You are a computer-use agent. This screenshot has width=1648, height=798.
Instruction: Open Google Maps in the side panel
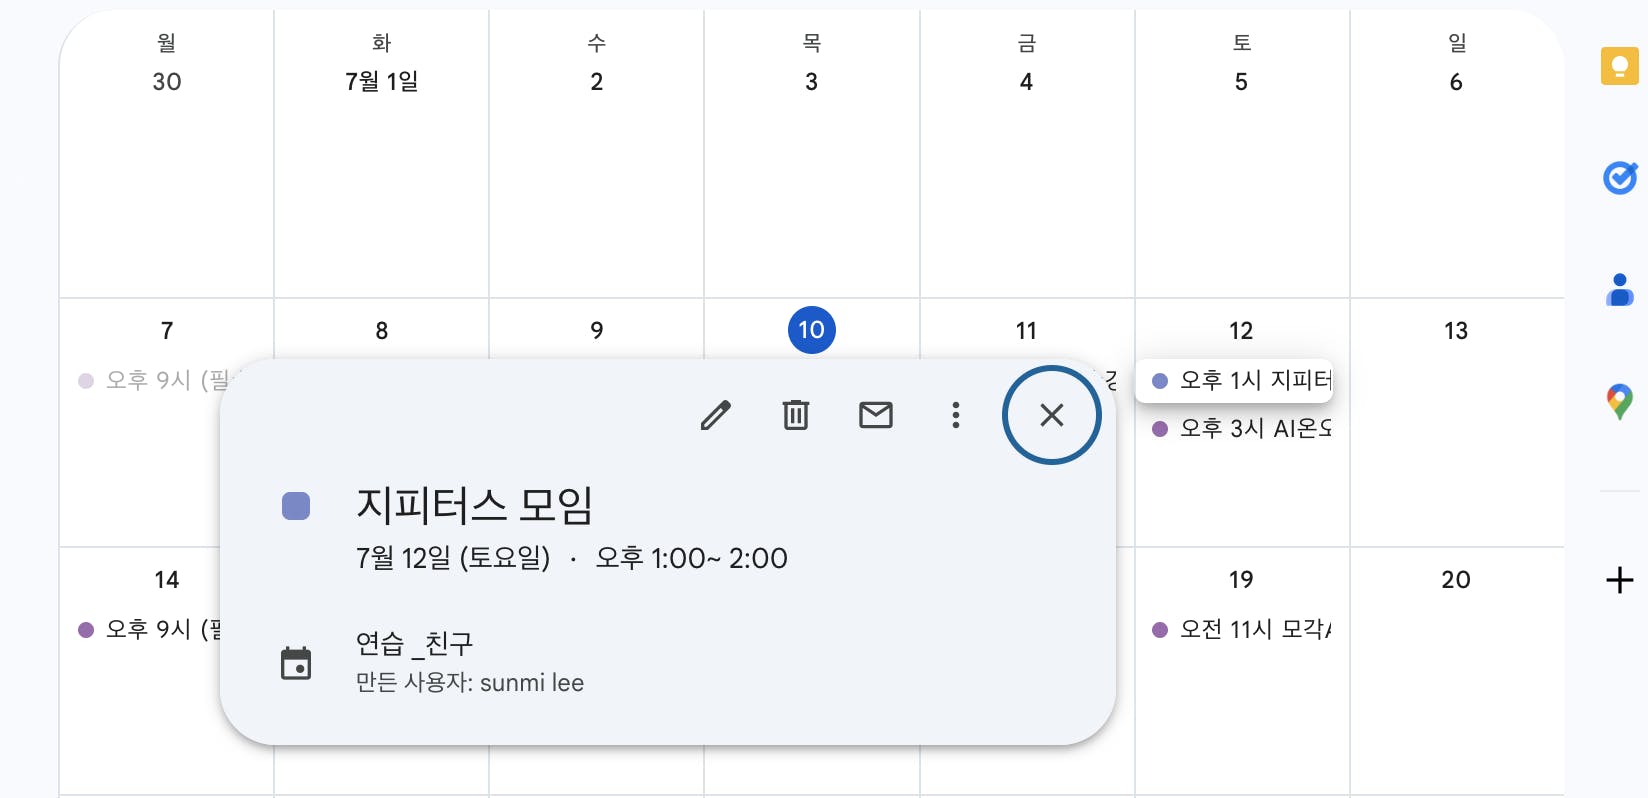(1619, 402)
